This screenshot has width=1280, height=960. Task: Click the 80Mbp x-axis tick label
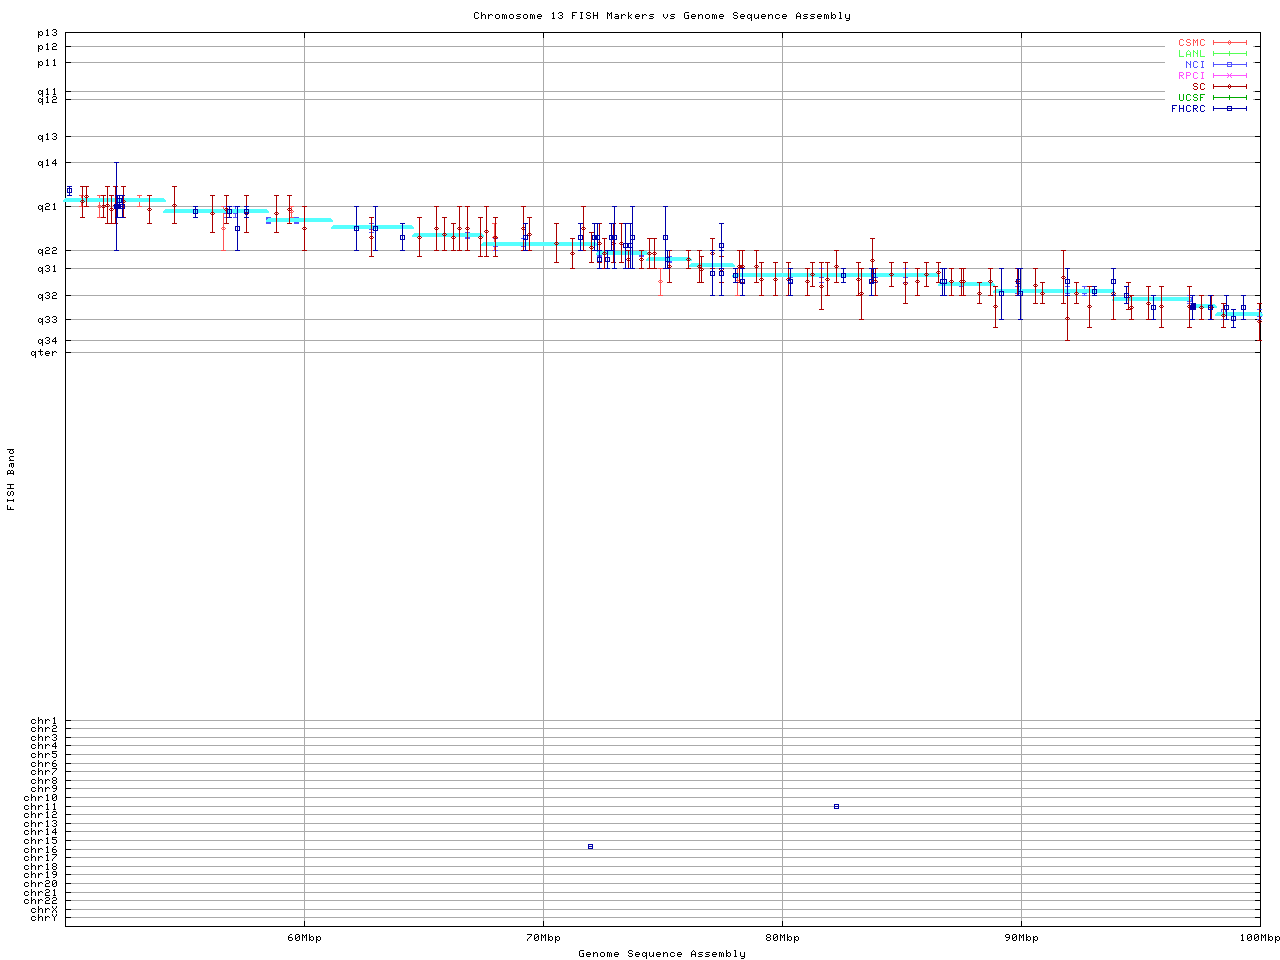tap(782, 938)
